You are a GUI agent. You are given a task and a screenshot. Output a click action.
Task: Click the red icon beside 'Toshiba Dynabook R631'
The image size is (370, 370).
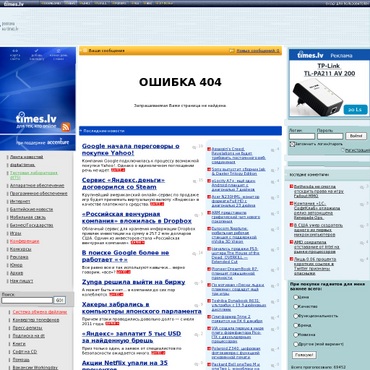click(209, 301)
